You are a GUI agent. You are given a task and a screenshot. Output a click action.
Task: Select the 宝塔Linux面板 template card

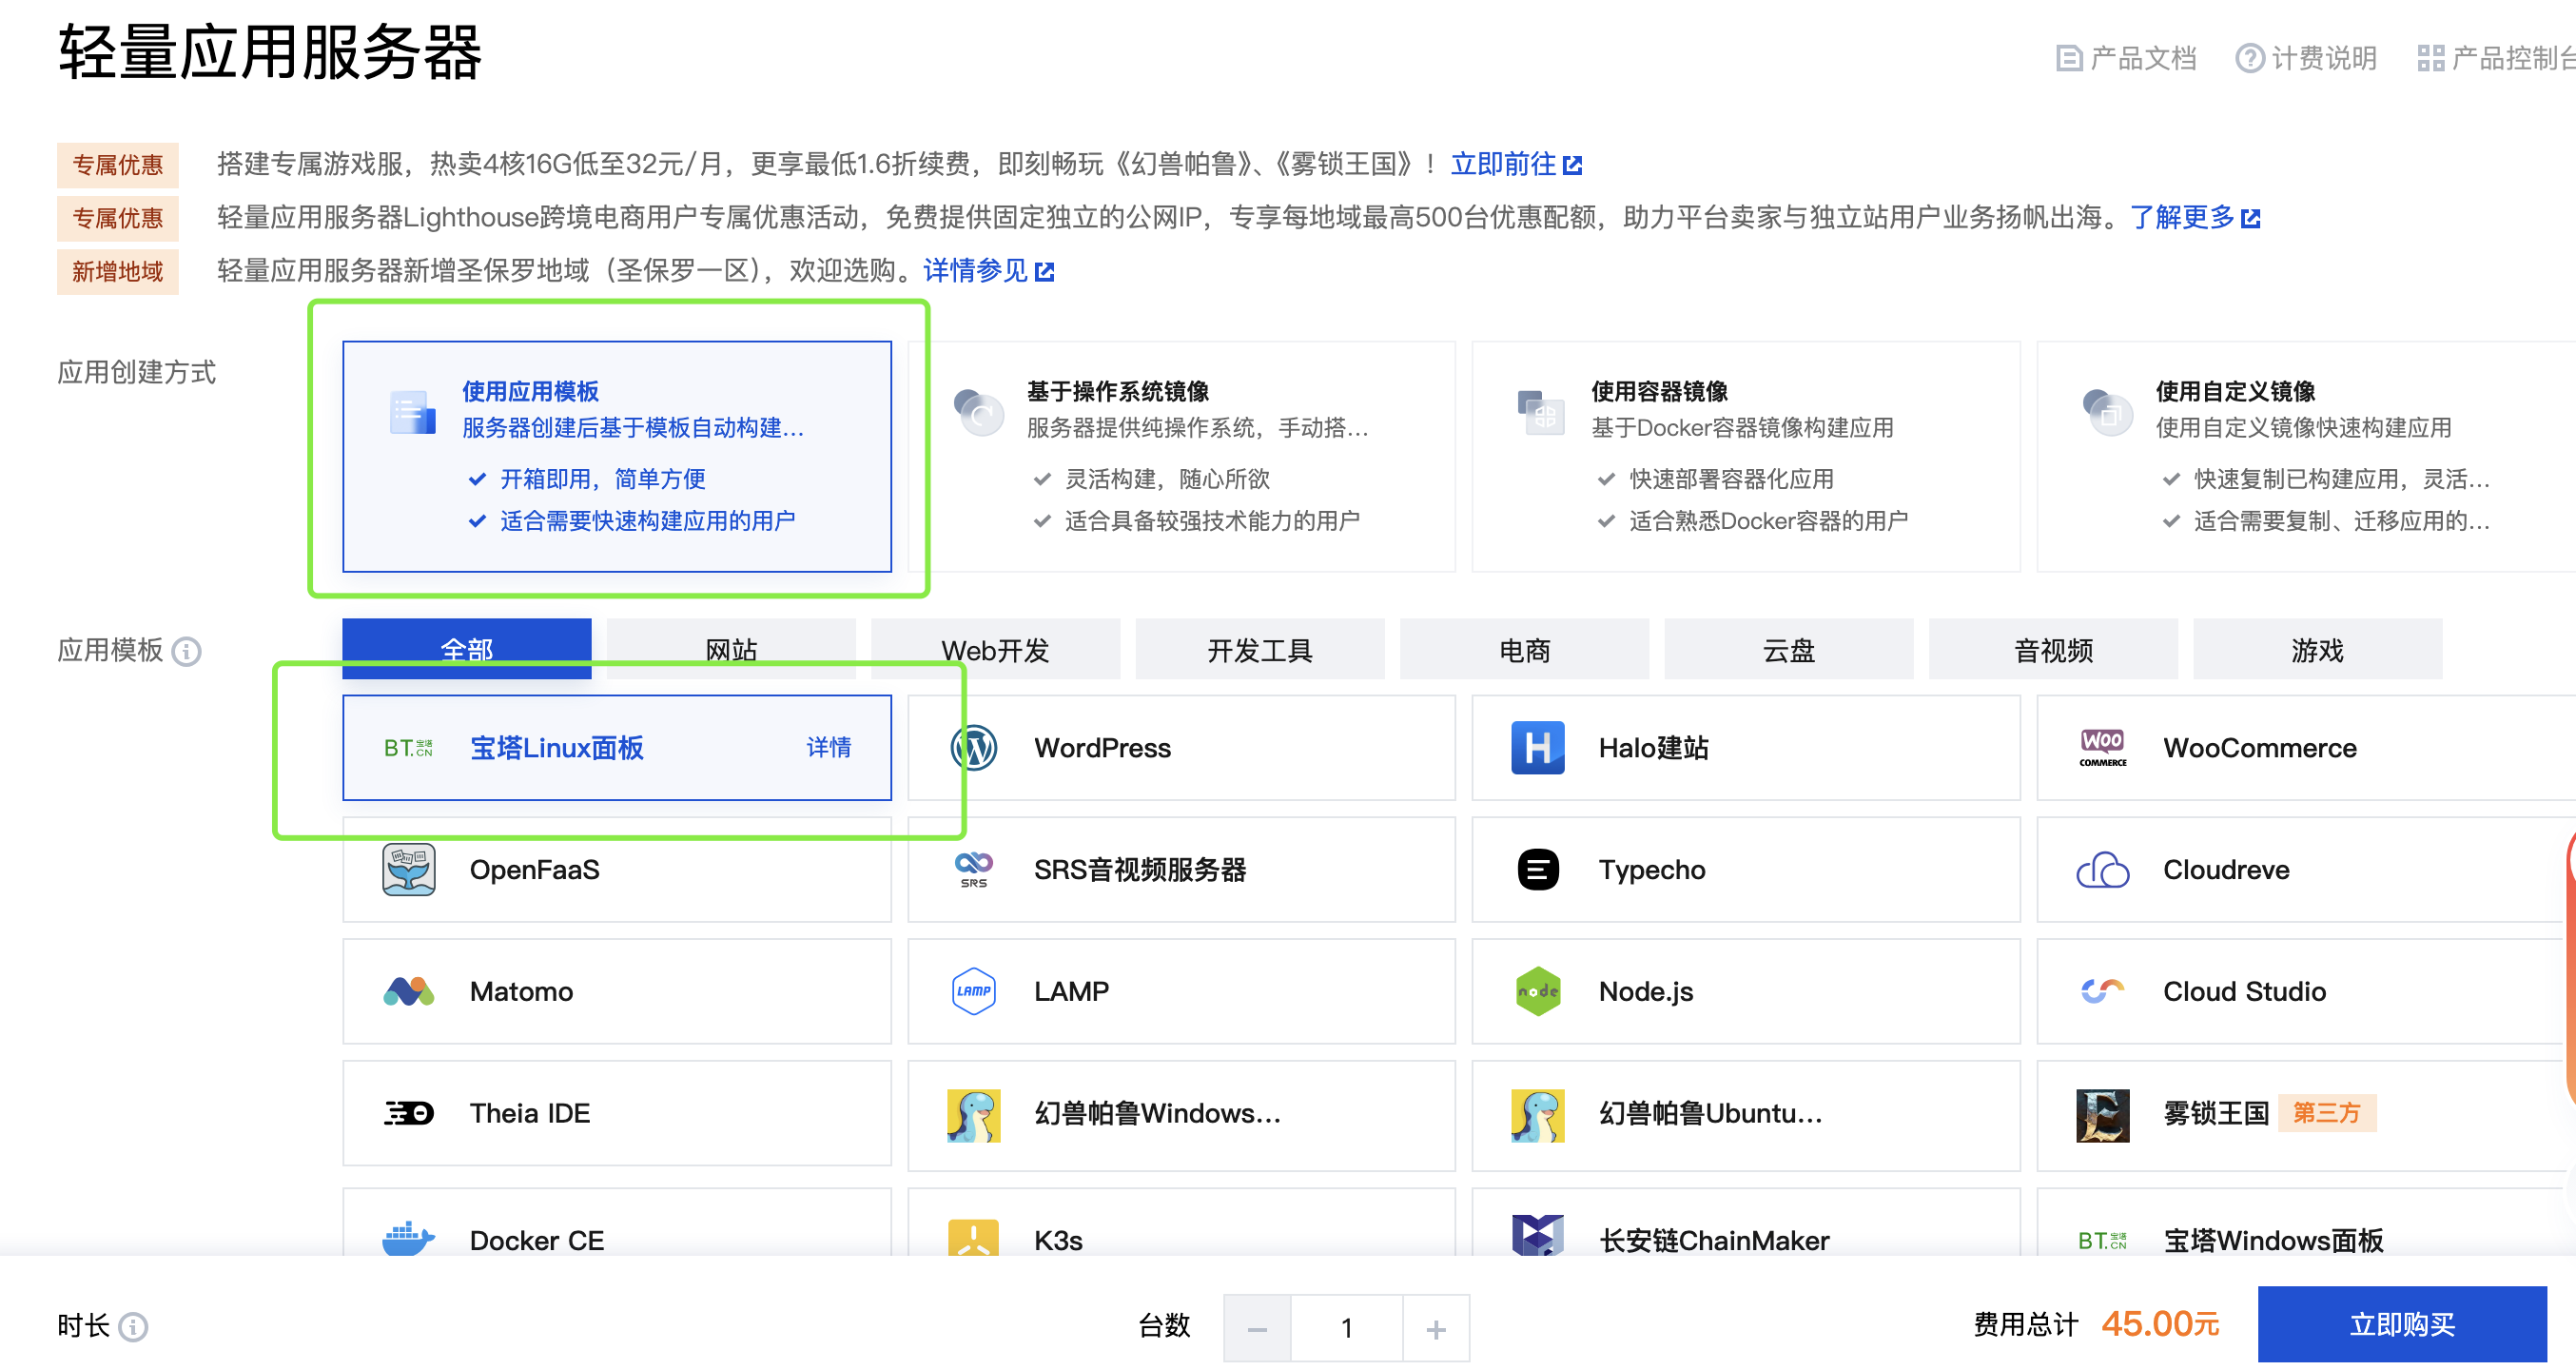point(616,748)
